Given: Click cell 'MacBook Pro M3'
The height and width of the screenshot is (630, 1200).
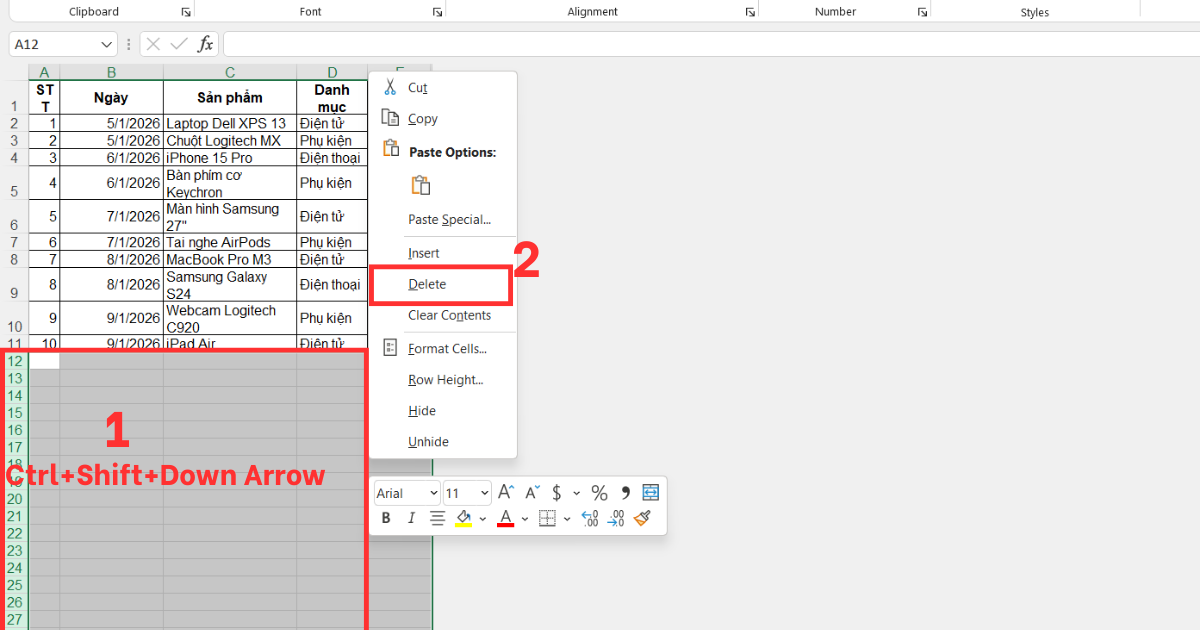Looking at the screenshot, I should [230, 259].
